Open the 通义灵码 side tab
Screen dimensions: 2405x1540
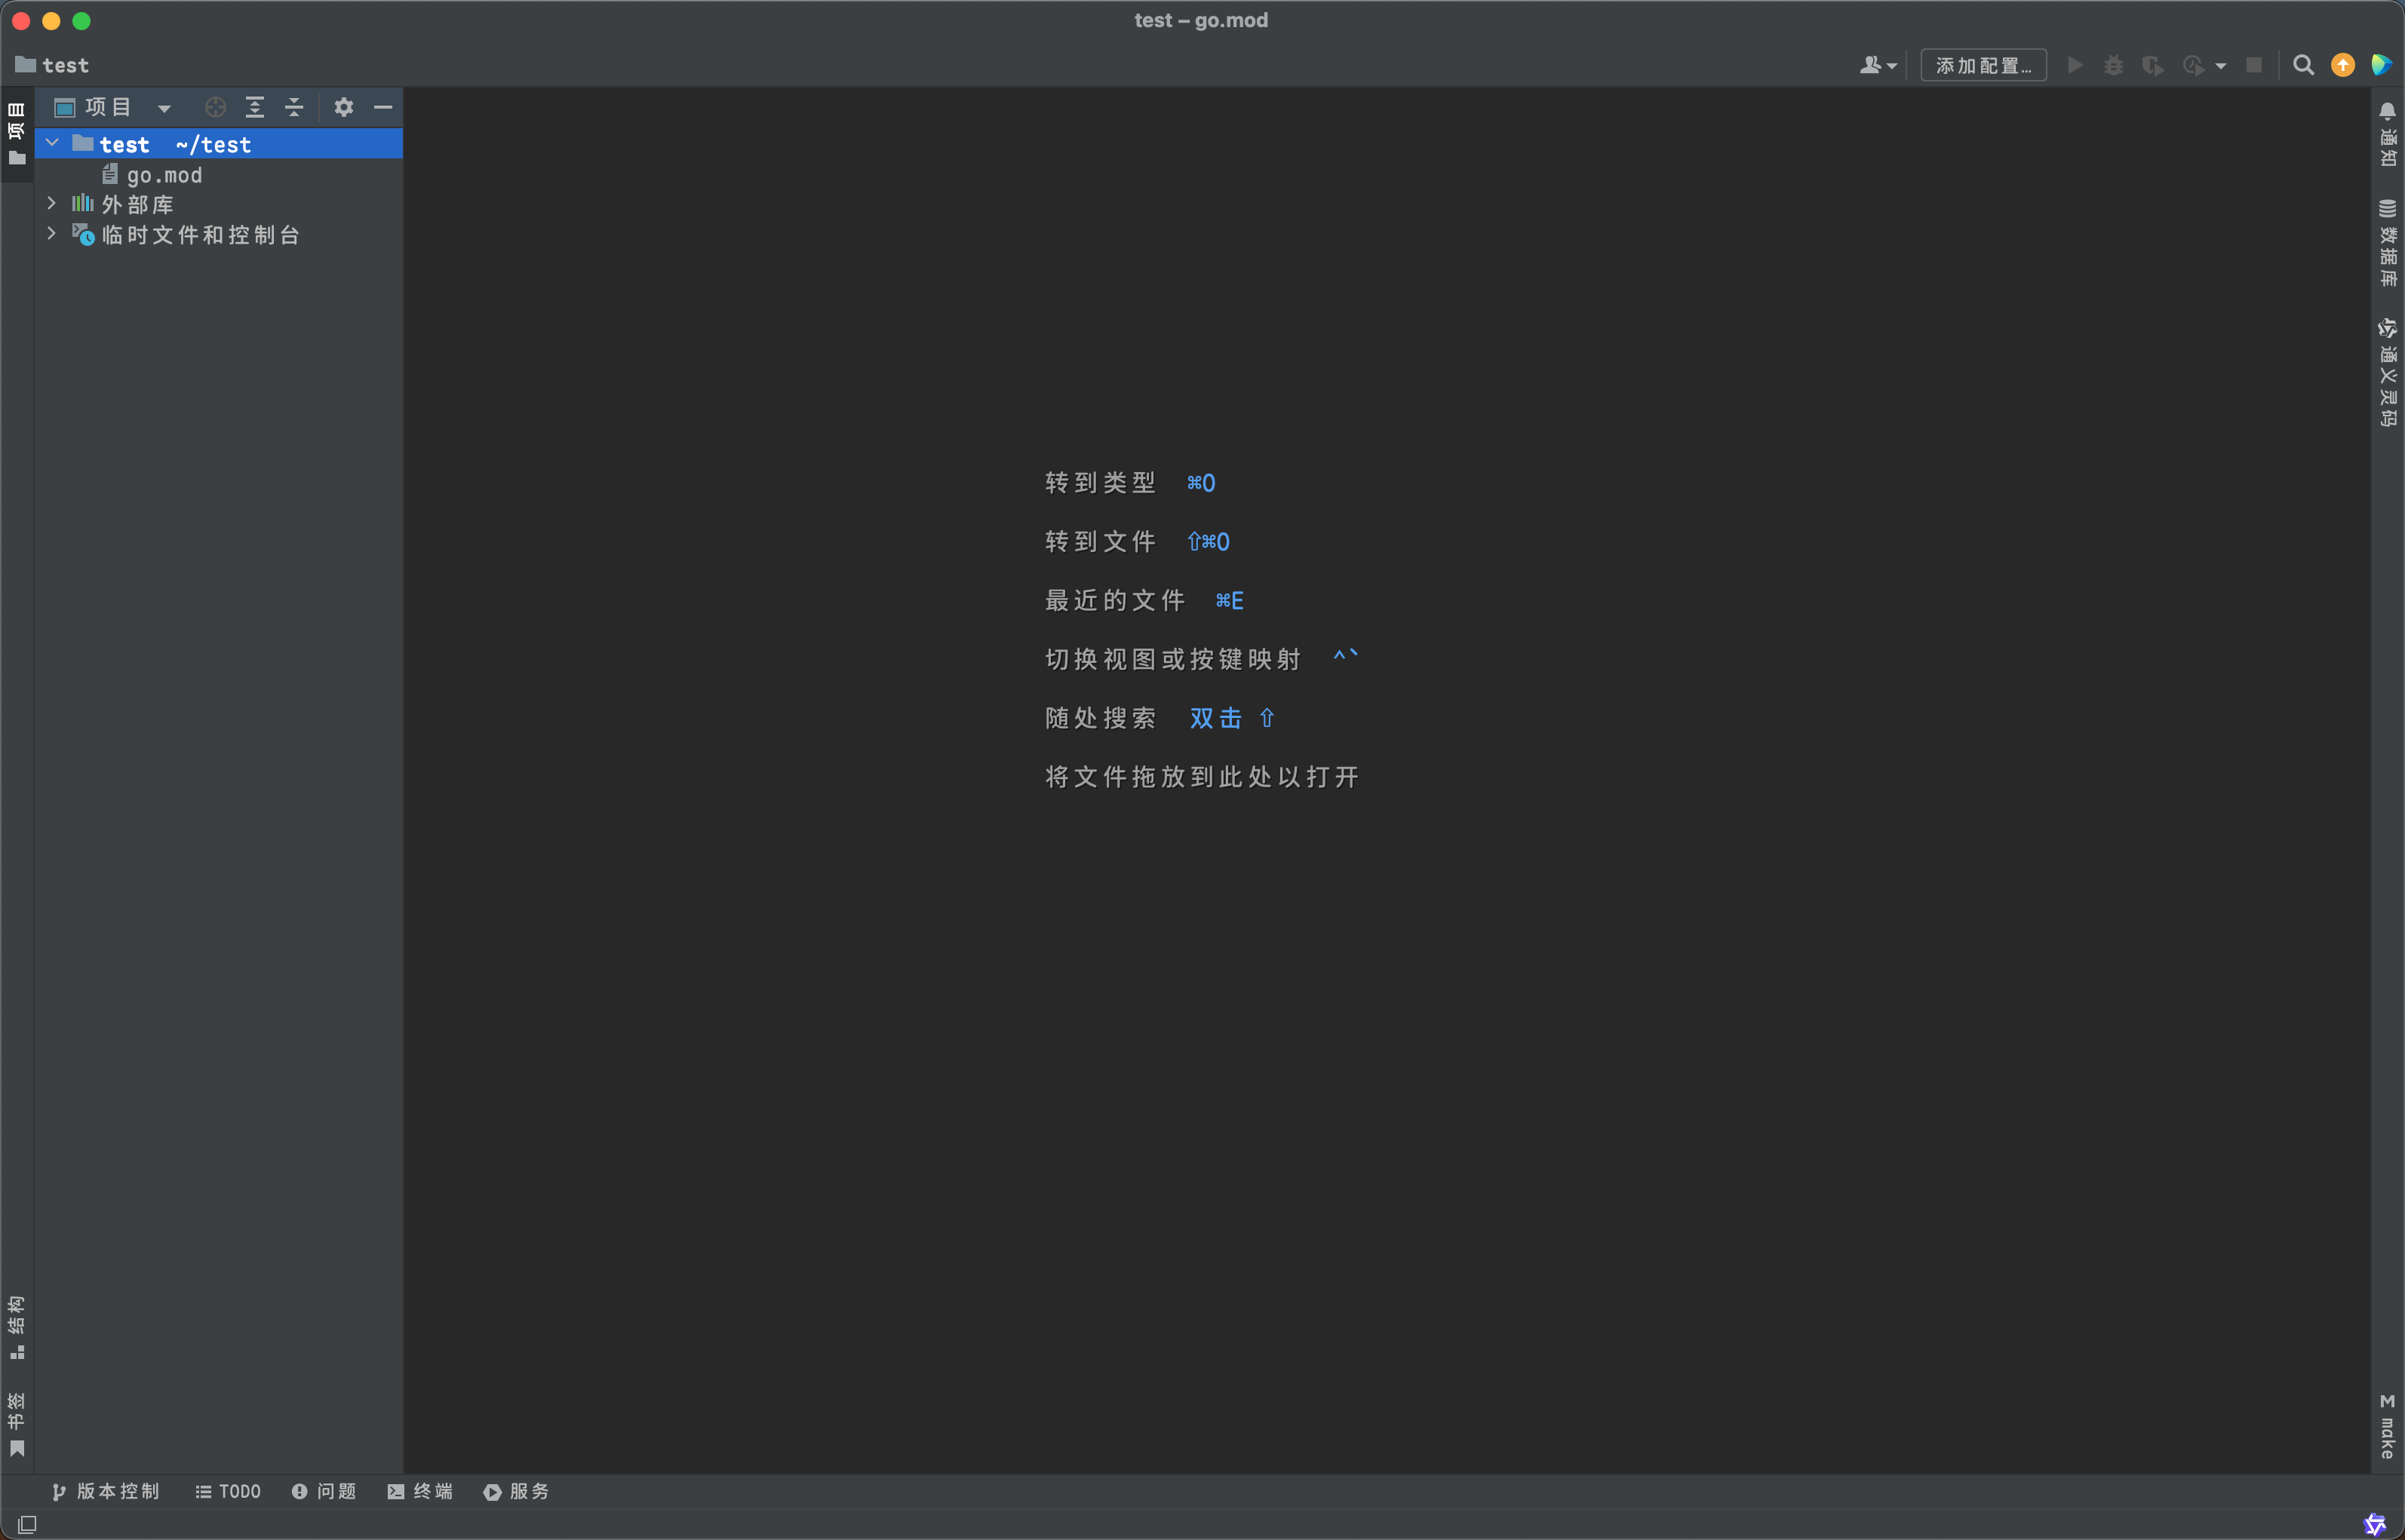2388,372
